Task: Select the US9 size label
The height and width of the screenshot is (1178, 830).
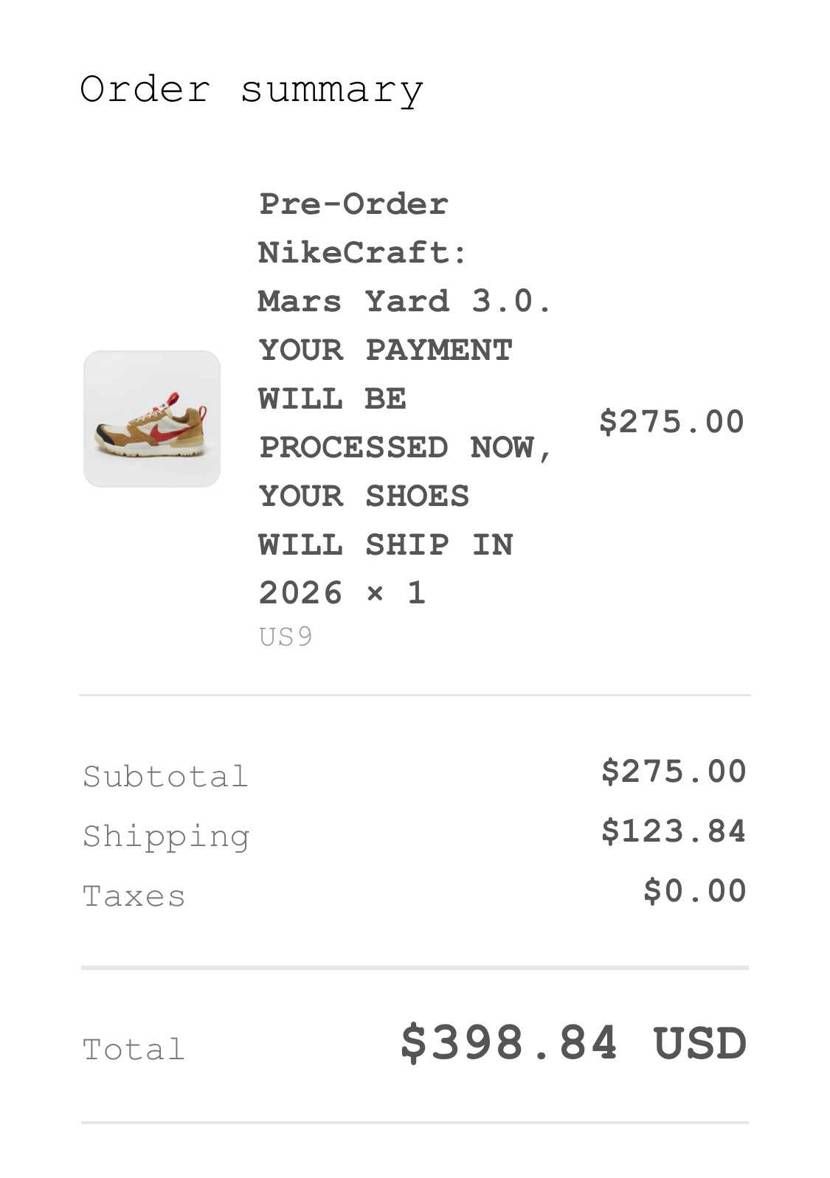Action: coord(285,637)
